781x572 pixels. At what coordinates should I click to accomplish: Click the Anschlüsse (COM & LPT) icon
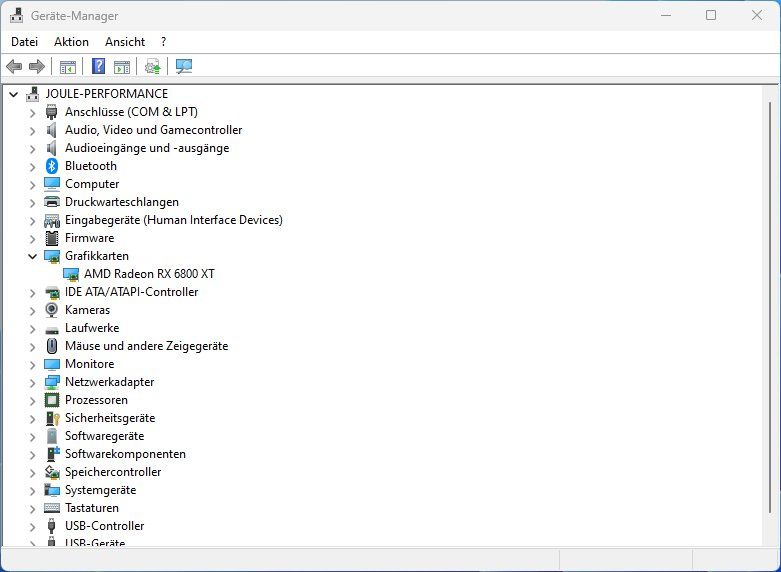tap(51, 112)
